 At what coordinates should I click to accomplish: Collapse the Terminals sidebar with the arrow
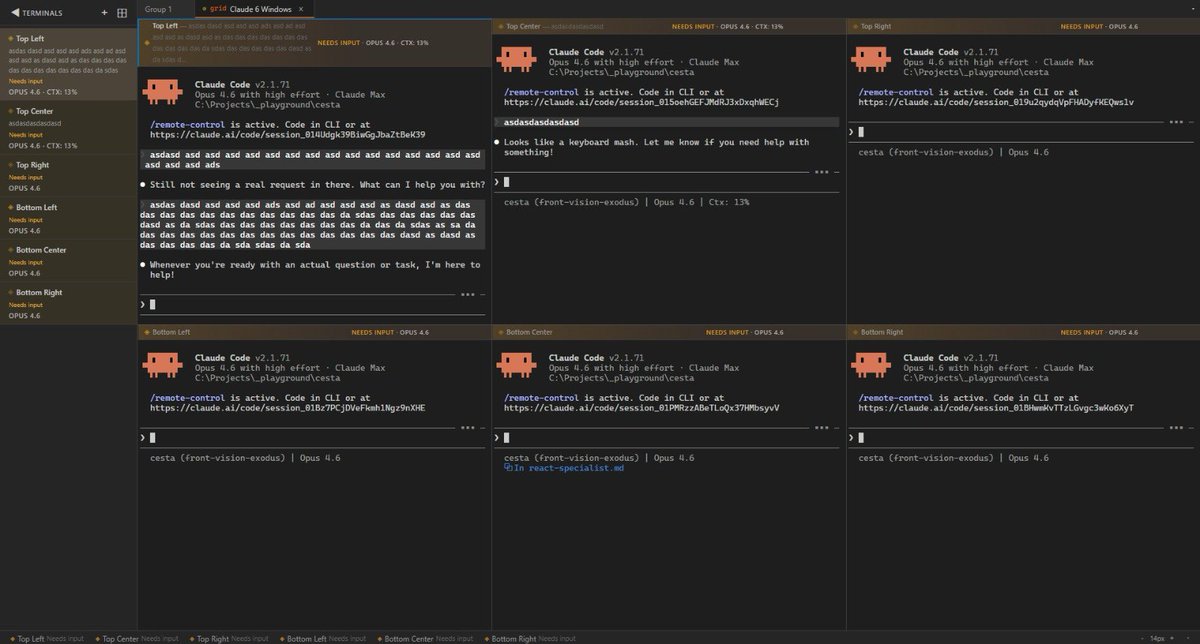point(14,13)
